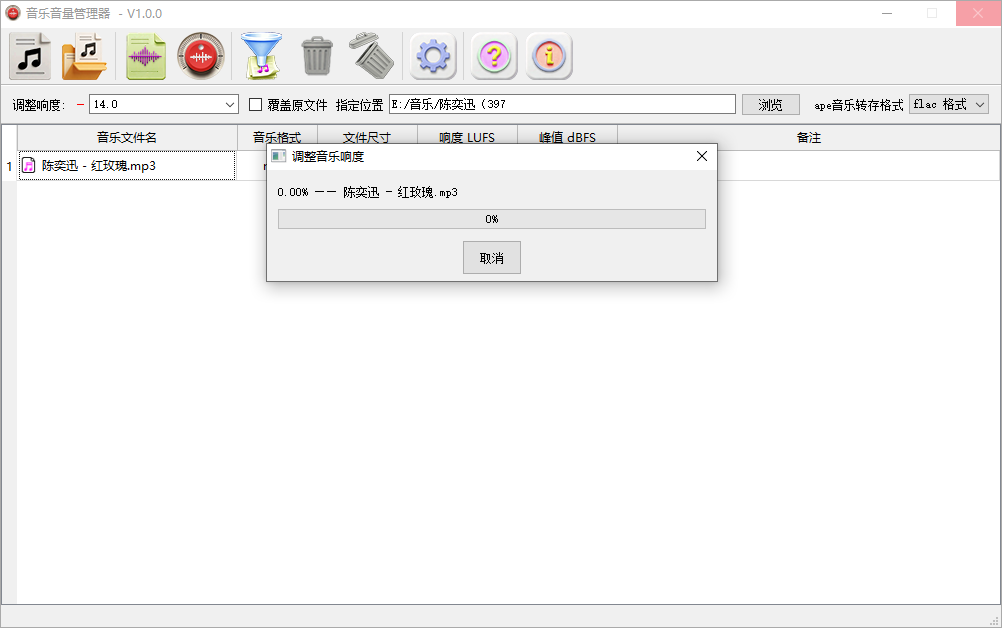Click the 浏览 browse button
Viewport: 1002px width, 628px height.
tap(771, 105)
